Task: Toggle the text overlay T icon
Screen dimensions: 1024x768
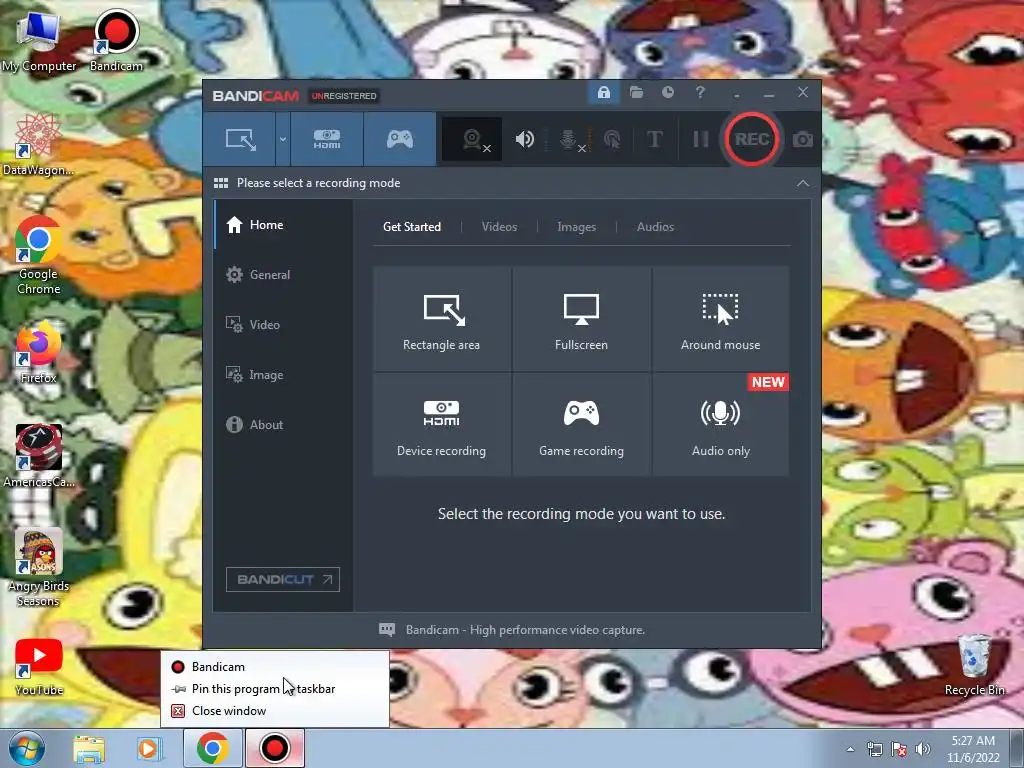Action: point(654,139)
